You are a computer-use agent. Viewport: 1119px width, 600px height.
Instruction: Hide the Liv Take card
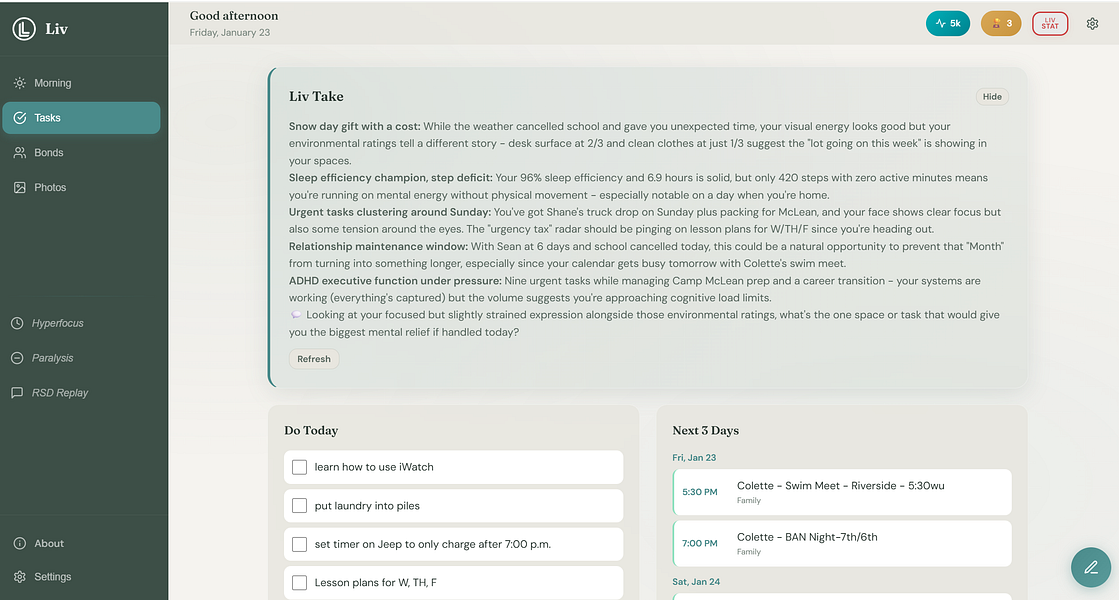[x=992, y=96]
